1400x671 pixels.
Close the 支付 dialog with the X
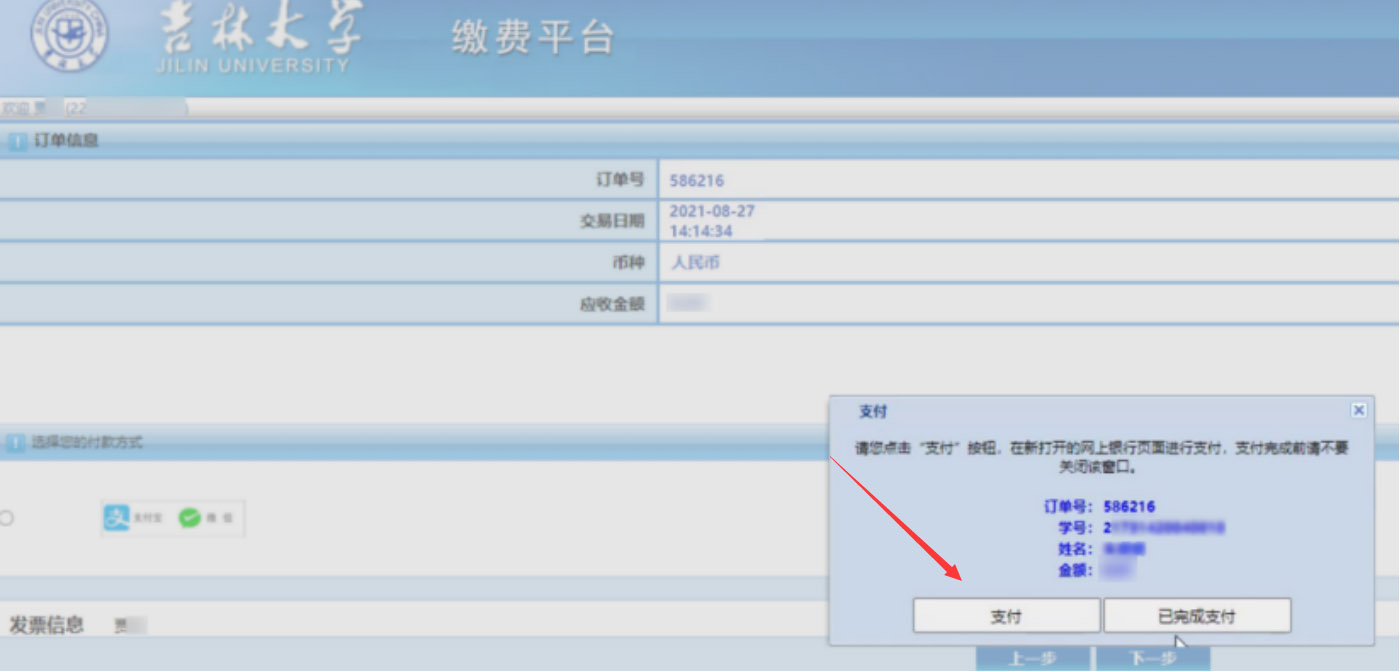pos(1358,410)
